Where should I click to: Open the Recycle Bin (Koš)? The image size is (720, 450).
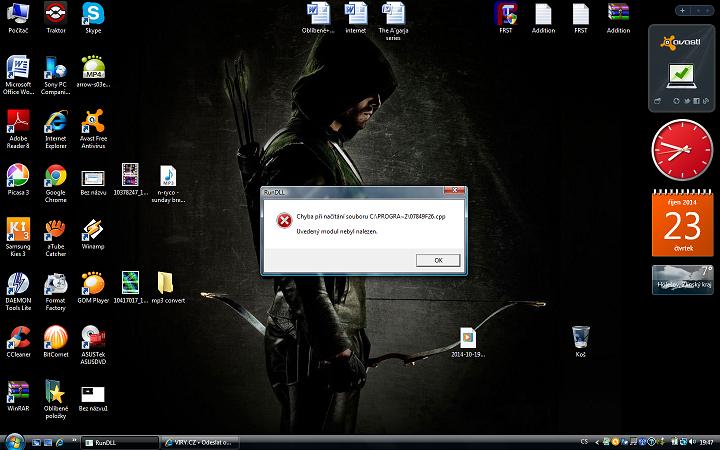(579, 336)
